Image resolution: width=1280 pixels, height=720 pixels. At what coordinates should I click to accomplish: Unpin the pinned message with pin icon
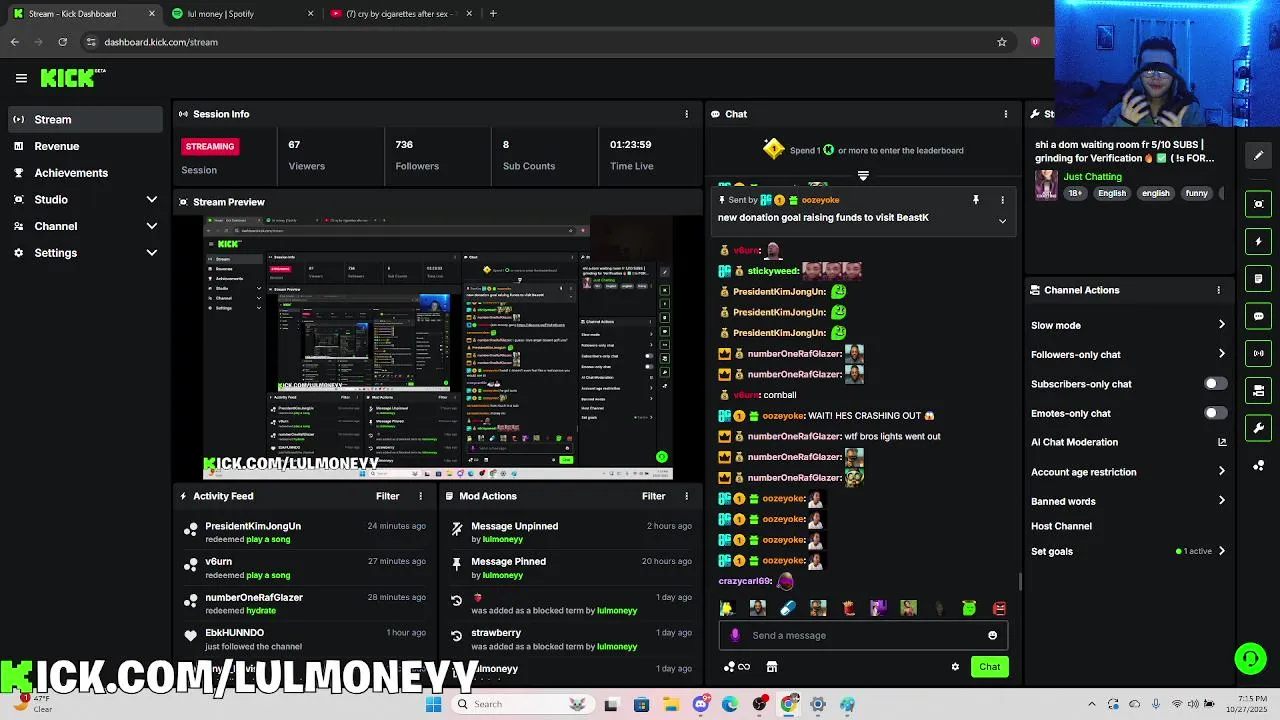976,200
